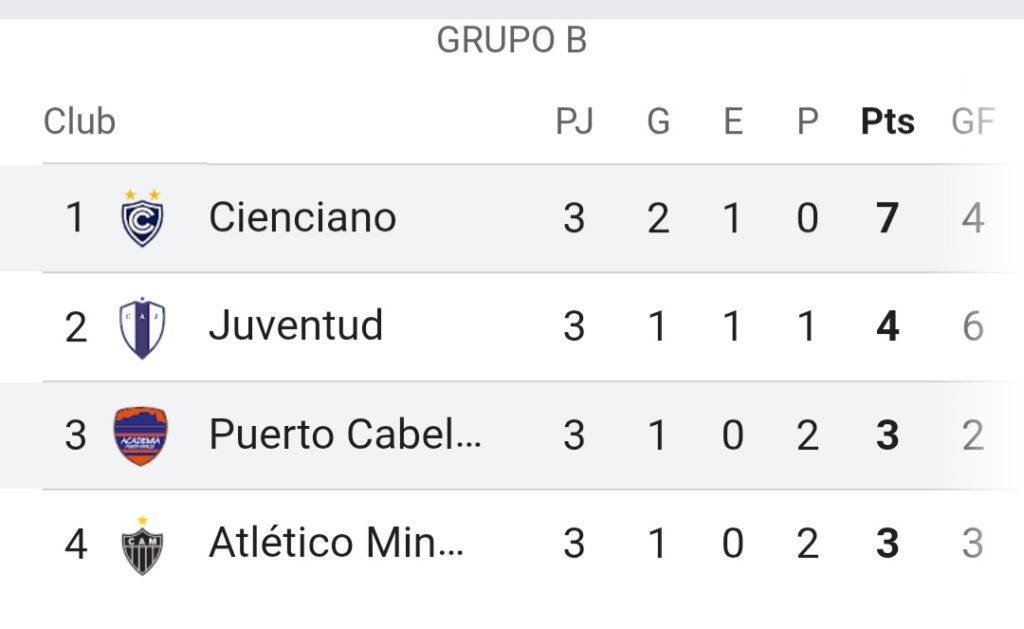
Task: Click the PJ column header
Action: 574,121
